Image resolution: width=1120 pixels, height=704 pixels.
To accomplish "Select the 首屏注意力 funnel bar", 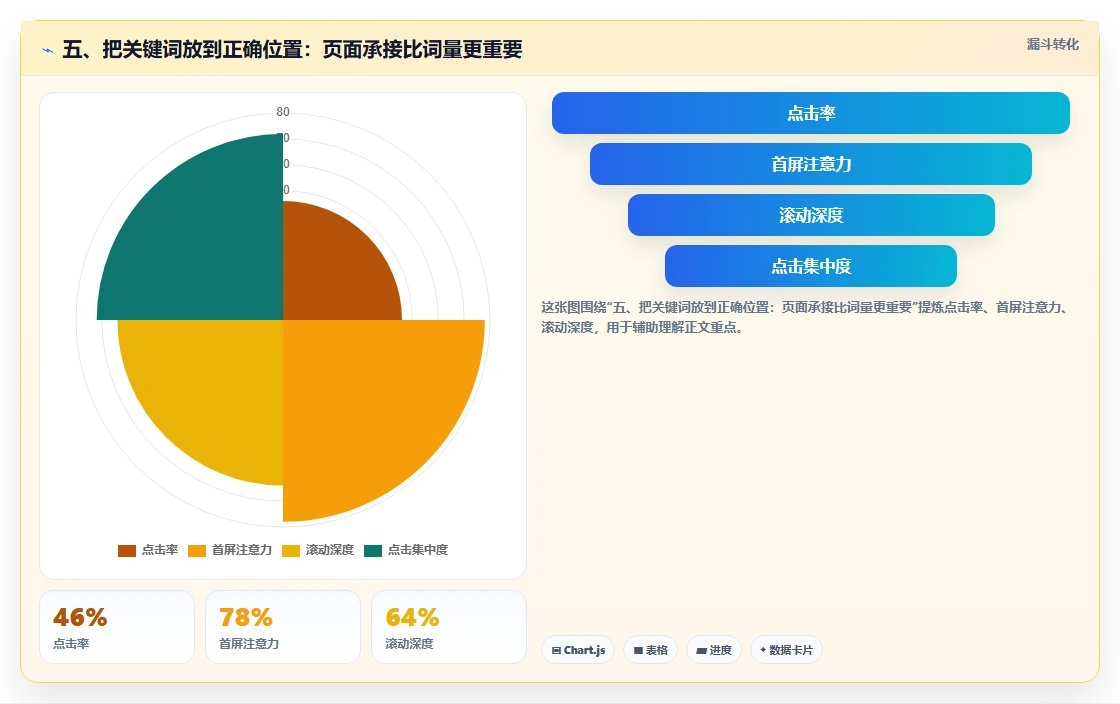I will click(811, 164).
